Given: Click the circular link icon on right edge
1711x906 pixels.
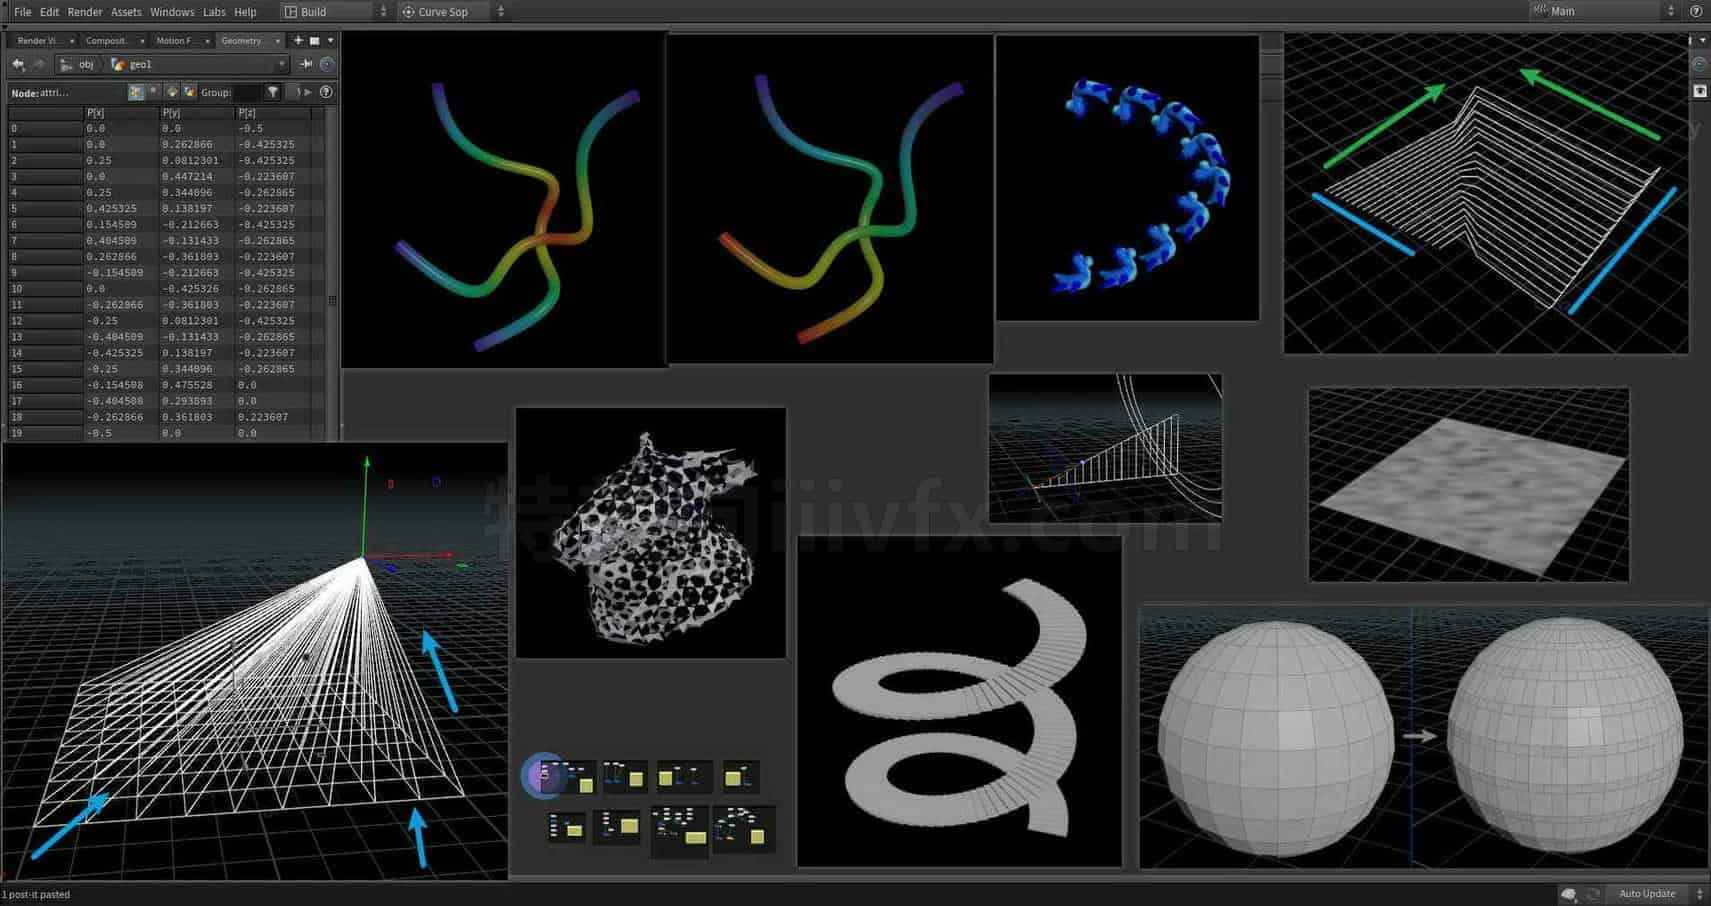Looking at the screenshot, I should click(x=1699, y=64).
